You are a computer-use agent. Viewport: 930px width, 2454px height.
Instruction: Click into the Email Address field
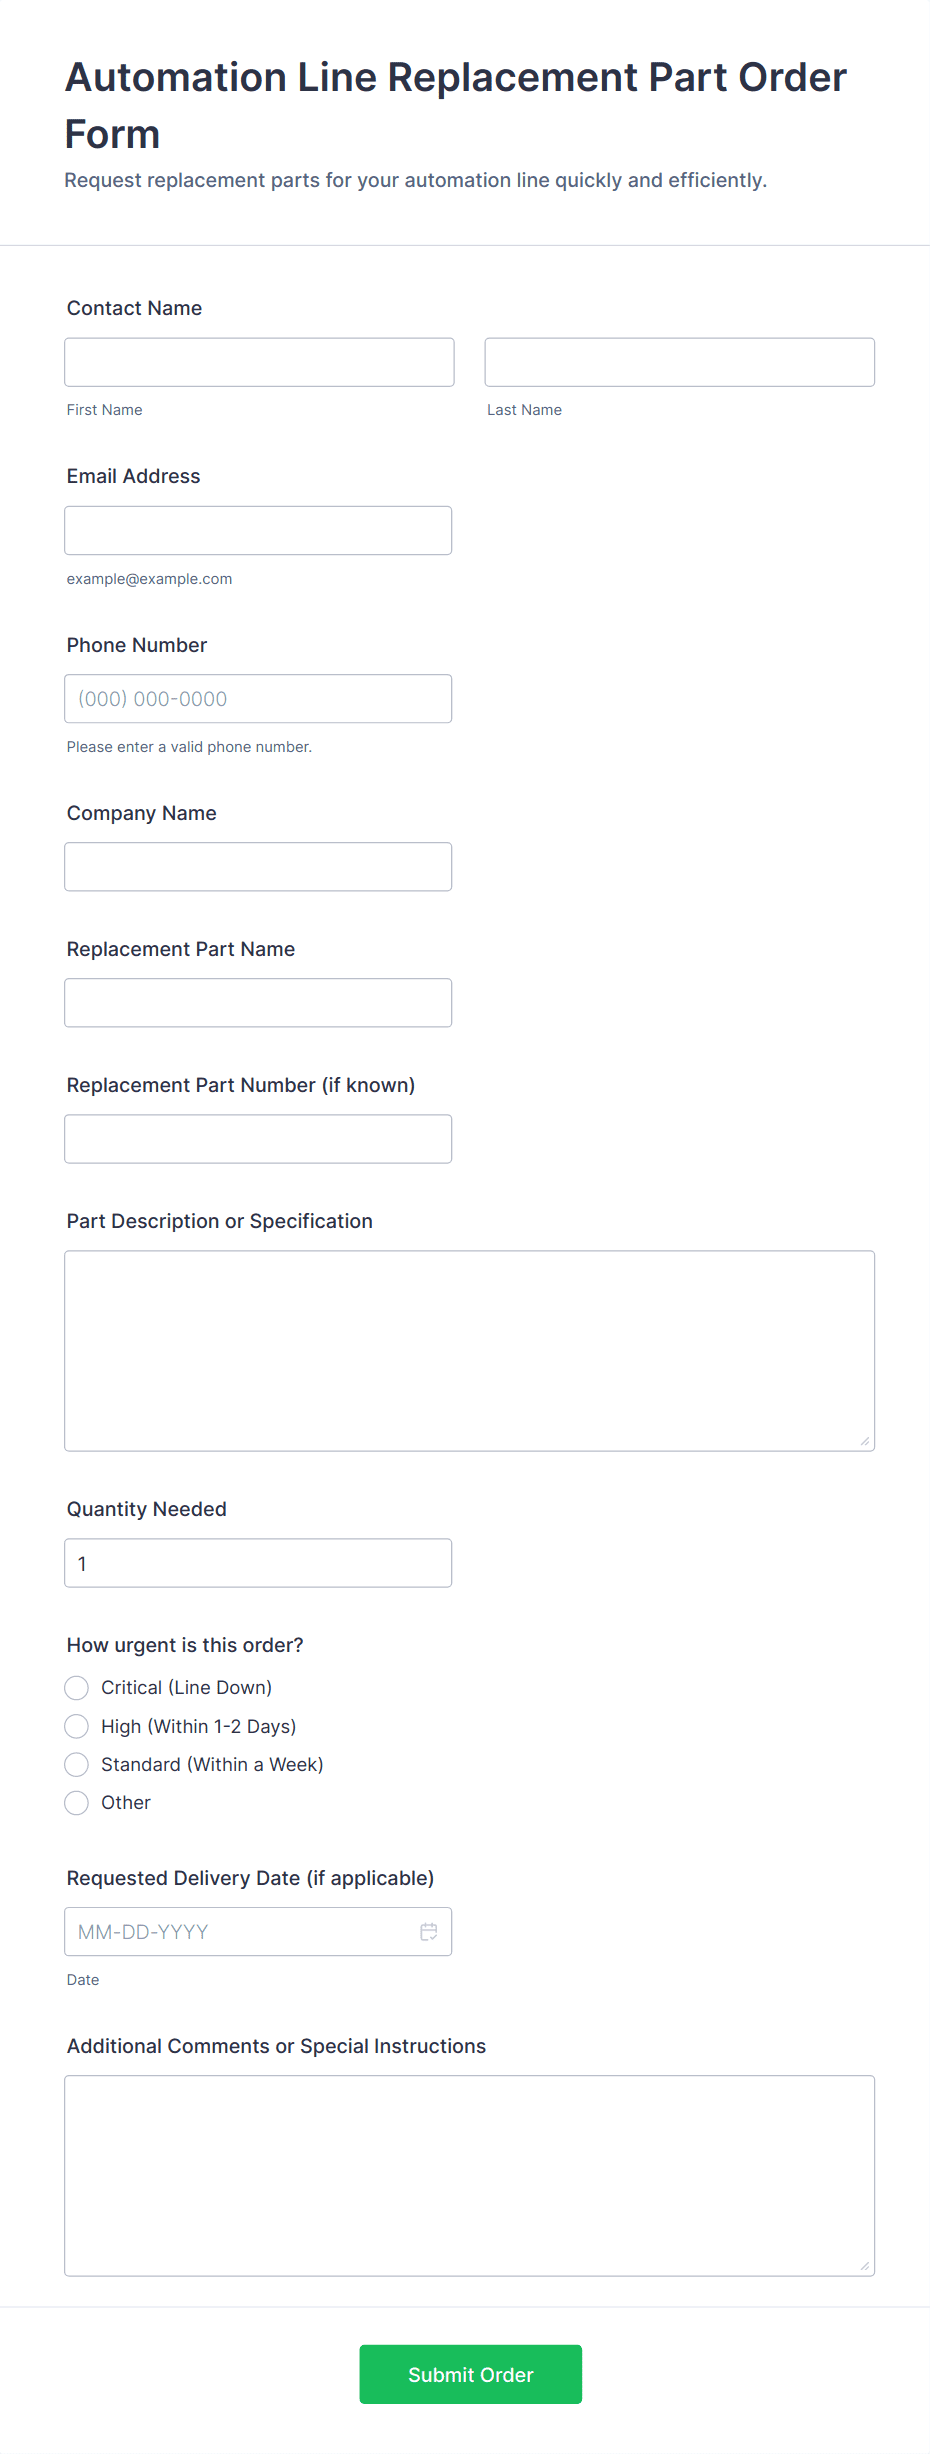point(258,530)
